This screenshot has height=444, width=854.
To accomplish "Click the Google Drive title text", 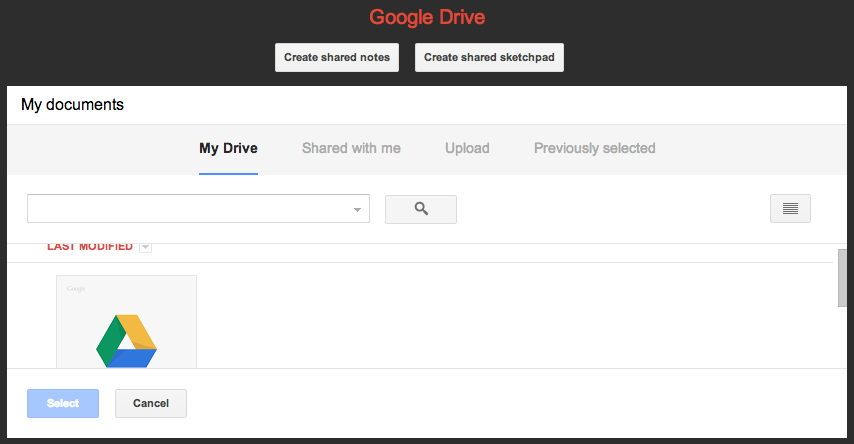I will [427, 17].
